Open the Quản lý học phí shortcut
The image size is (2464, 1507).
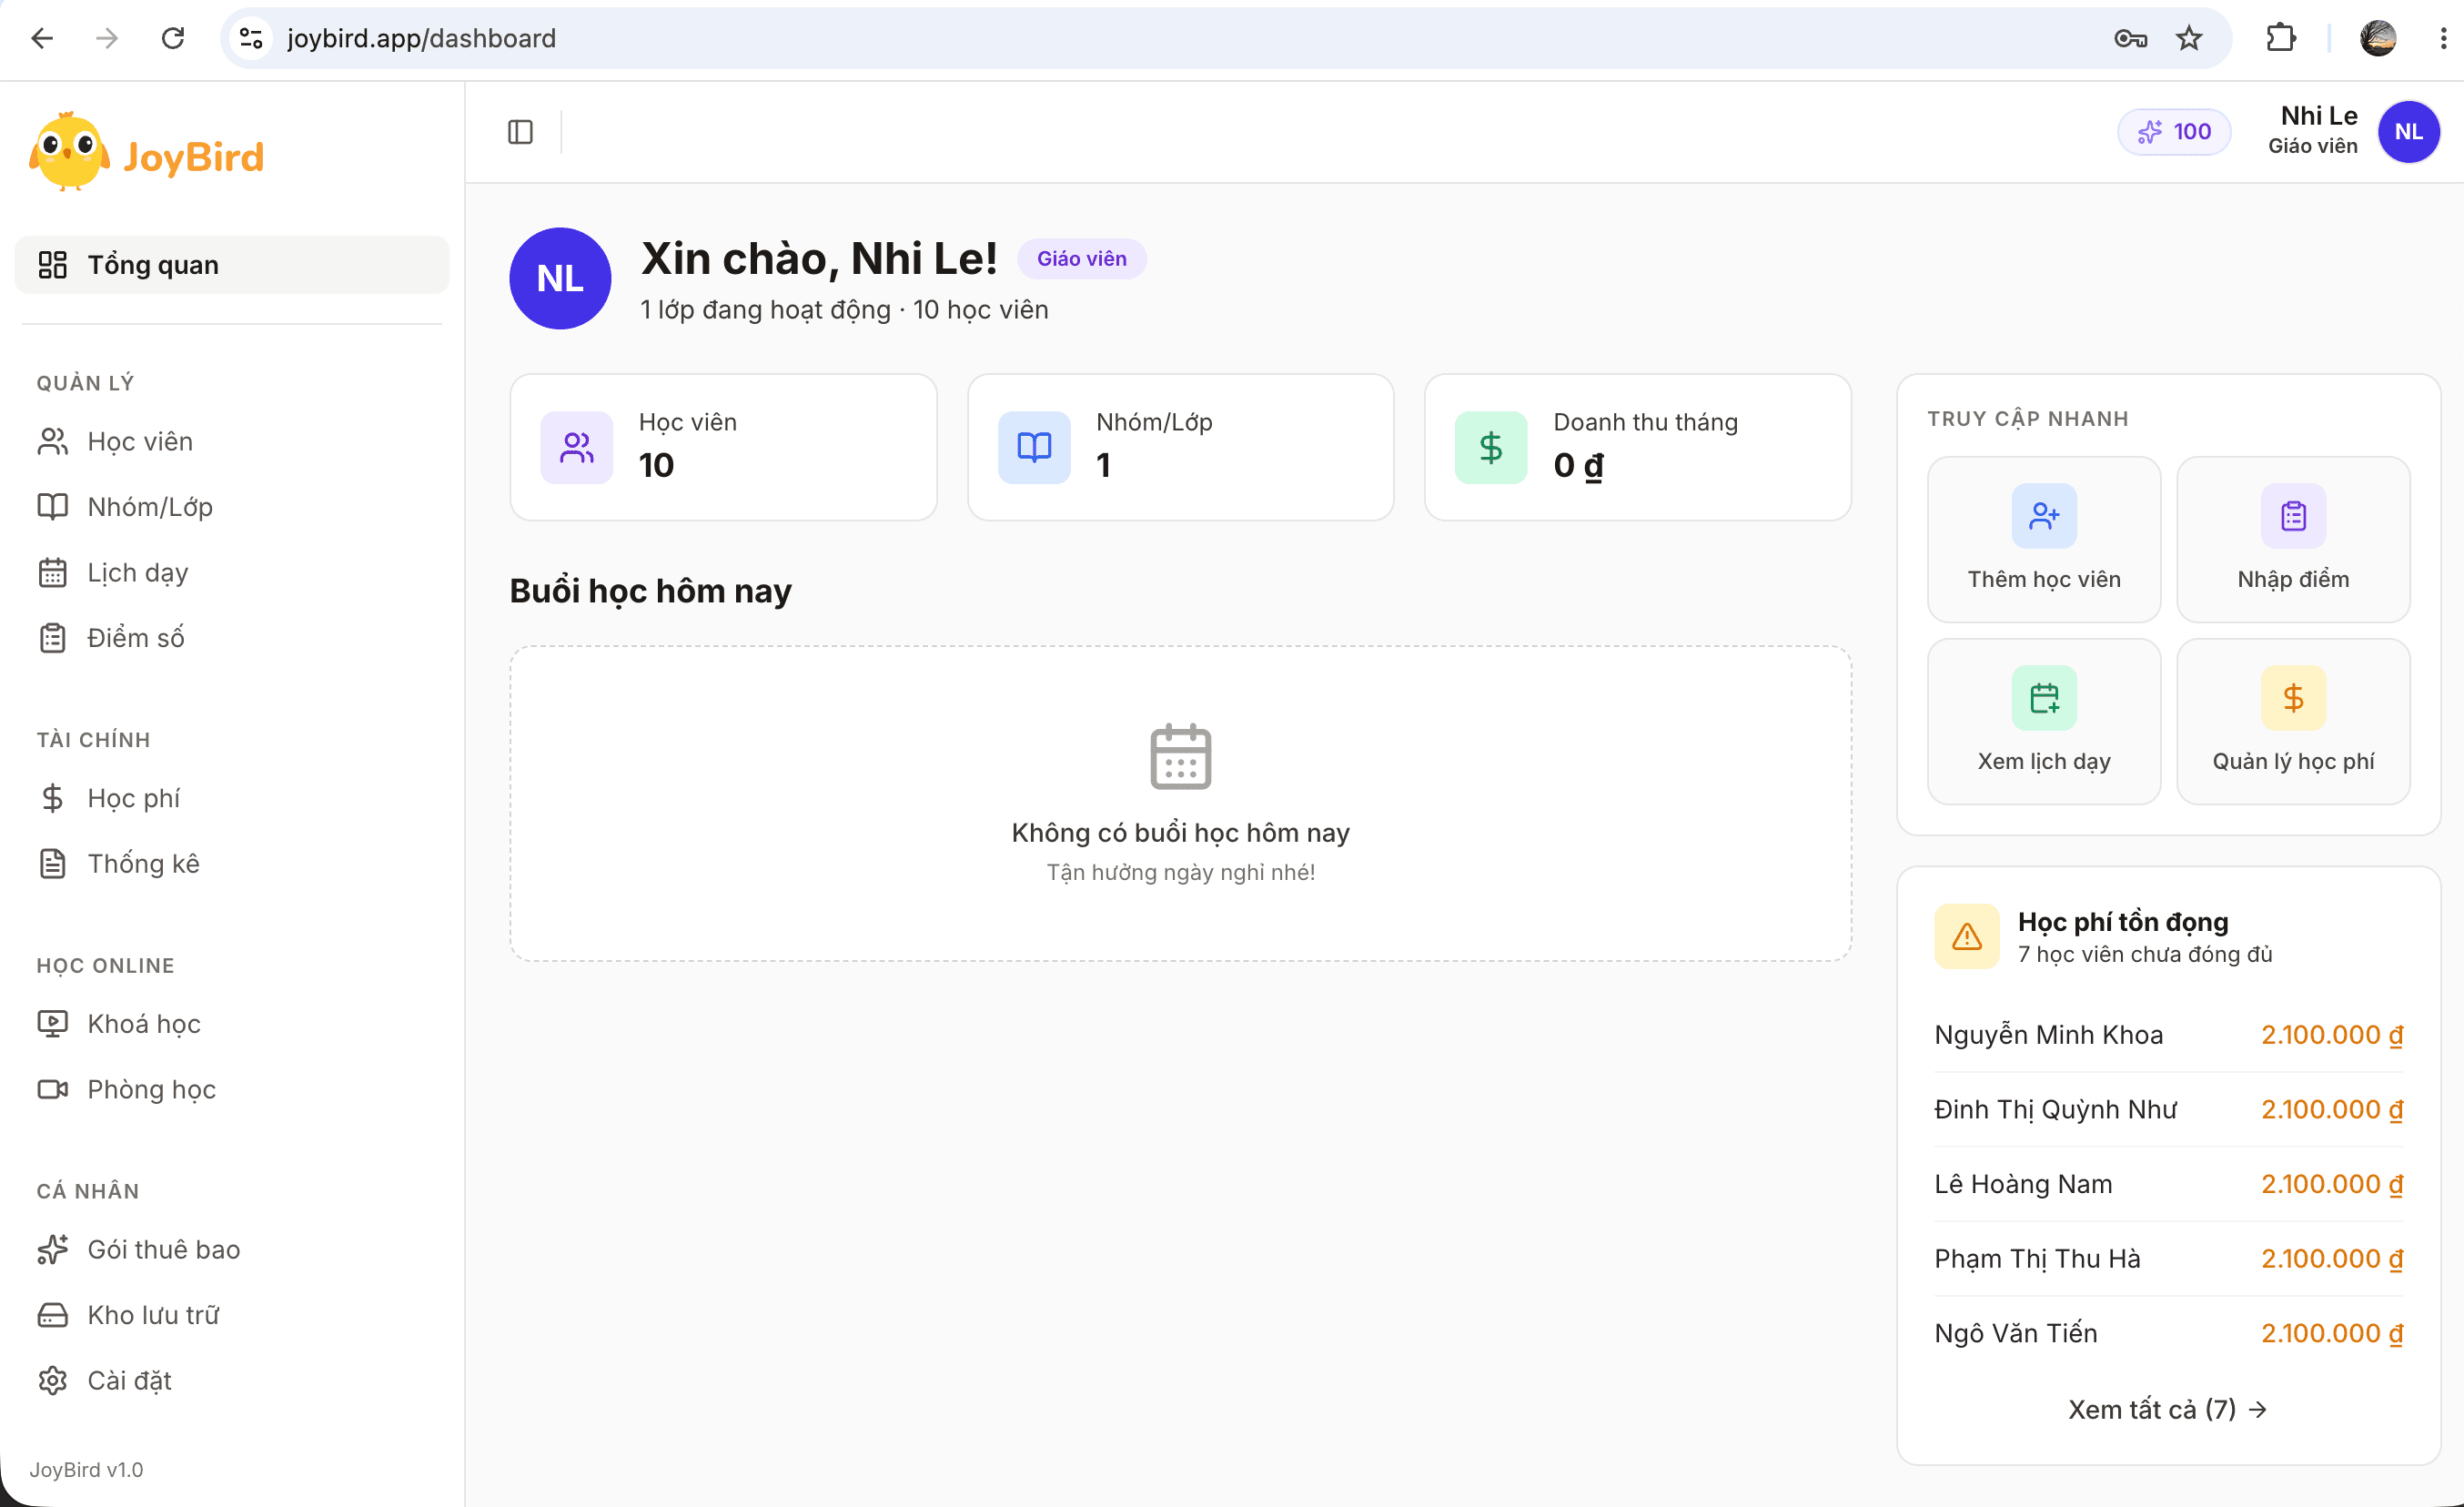2292,721
